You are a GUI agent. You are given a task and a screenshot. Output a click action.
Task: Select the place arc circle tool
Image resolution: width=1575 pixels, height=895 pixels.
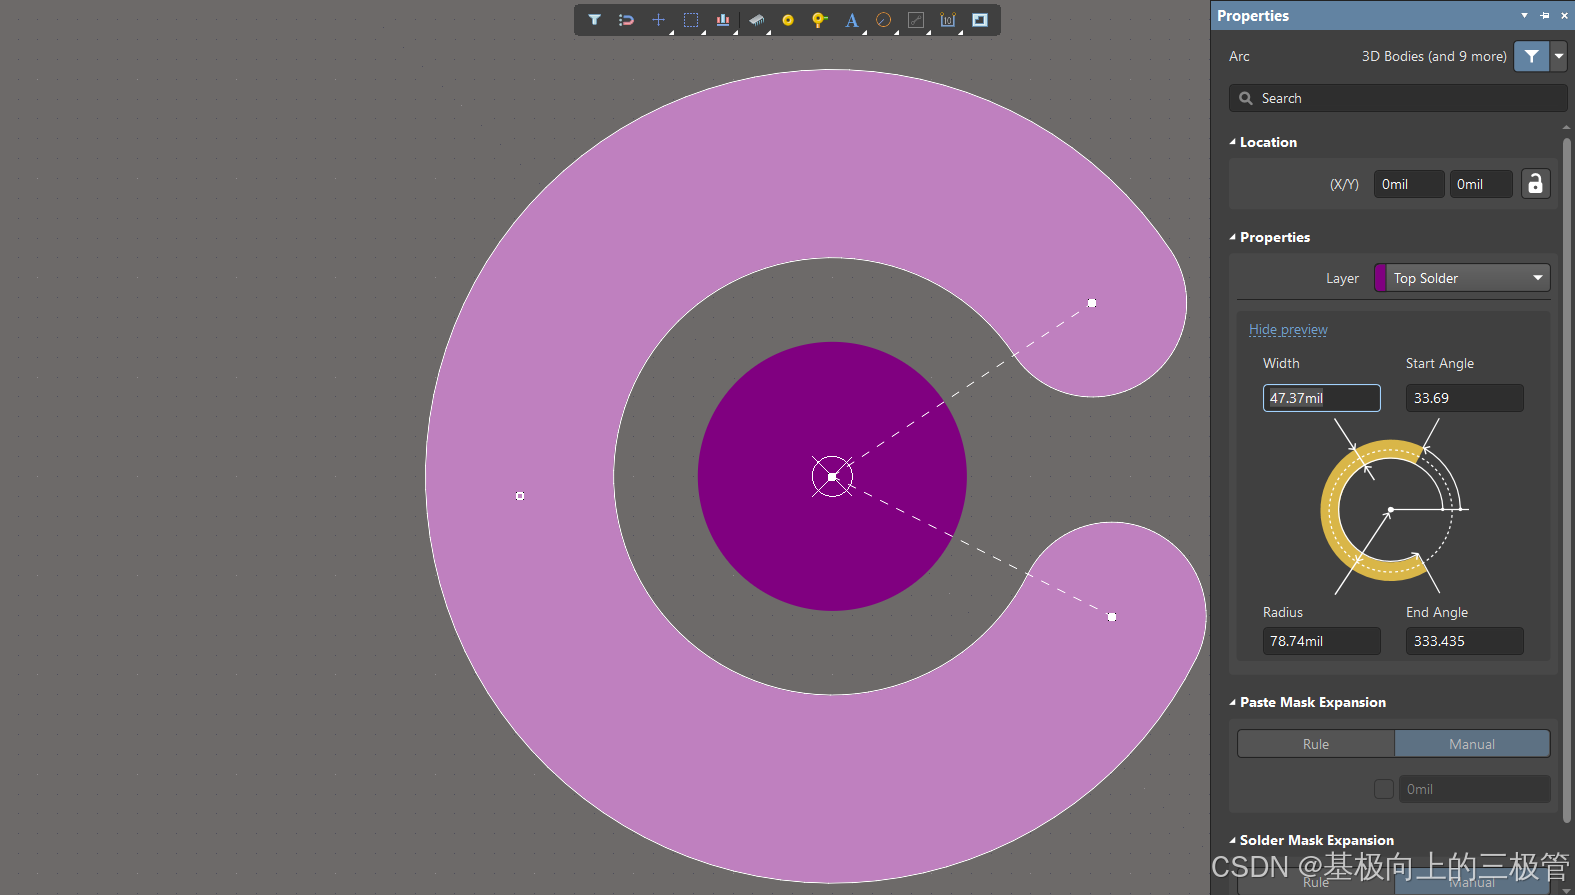[884, 20]
